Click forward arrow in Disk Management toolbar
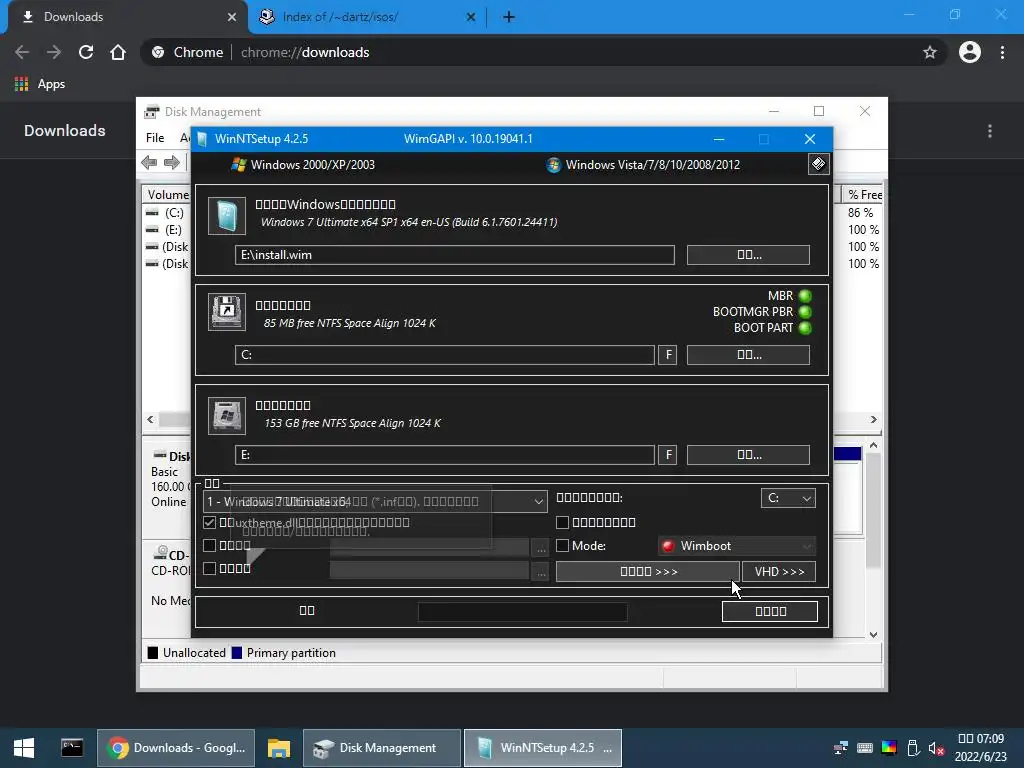 [172, 163]
